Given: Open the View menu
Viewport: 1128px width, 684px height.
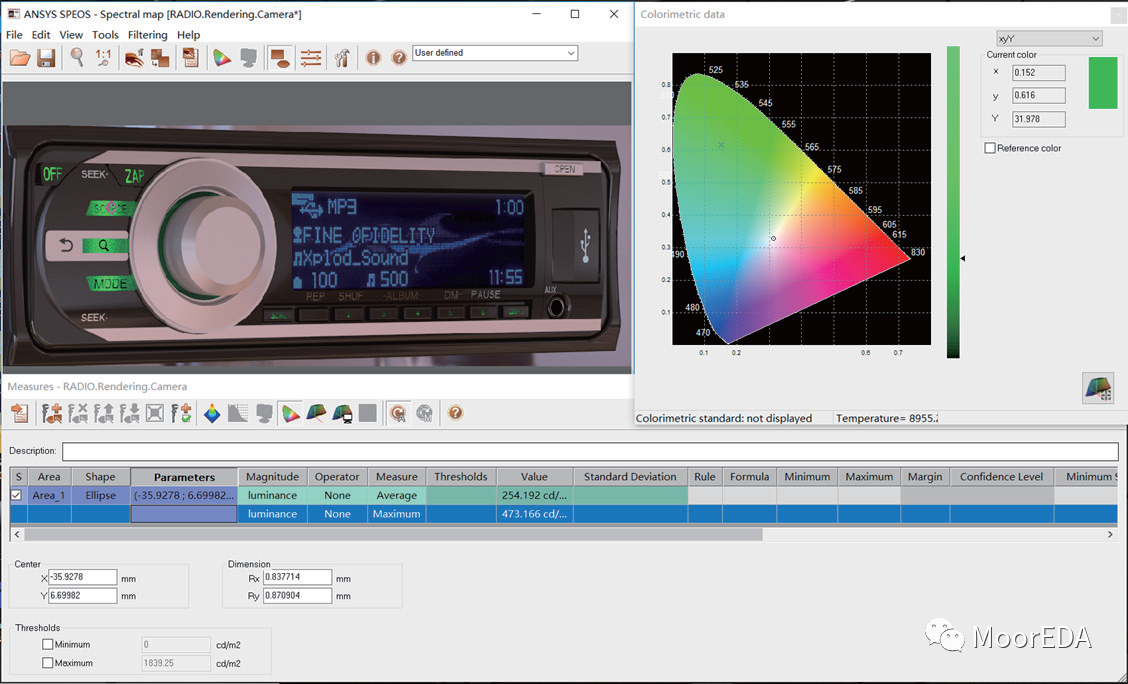Looking at the screenshot, I should click(71, 35).
